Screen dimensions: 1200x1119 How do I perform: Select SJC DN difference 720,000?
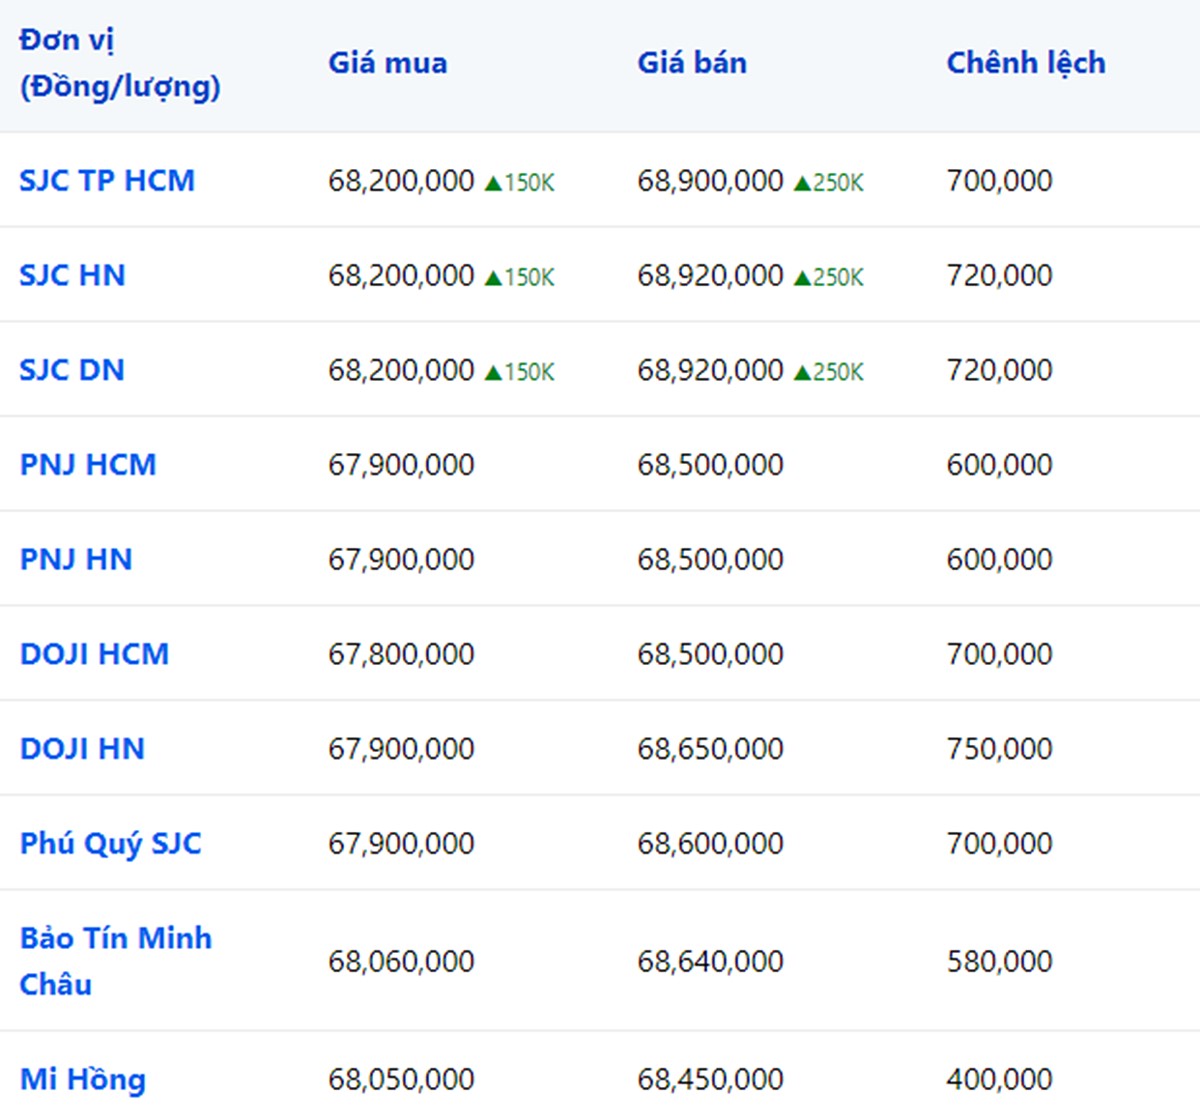tap(999, 370)
